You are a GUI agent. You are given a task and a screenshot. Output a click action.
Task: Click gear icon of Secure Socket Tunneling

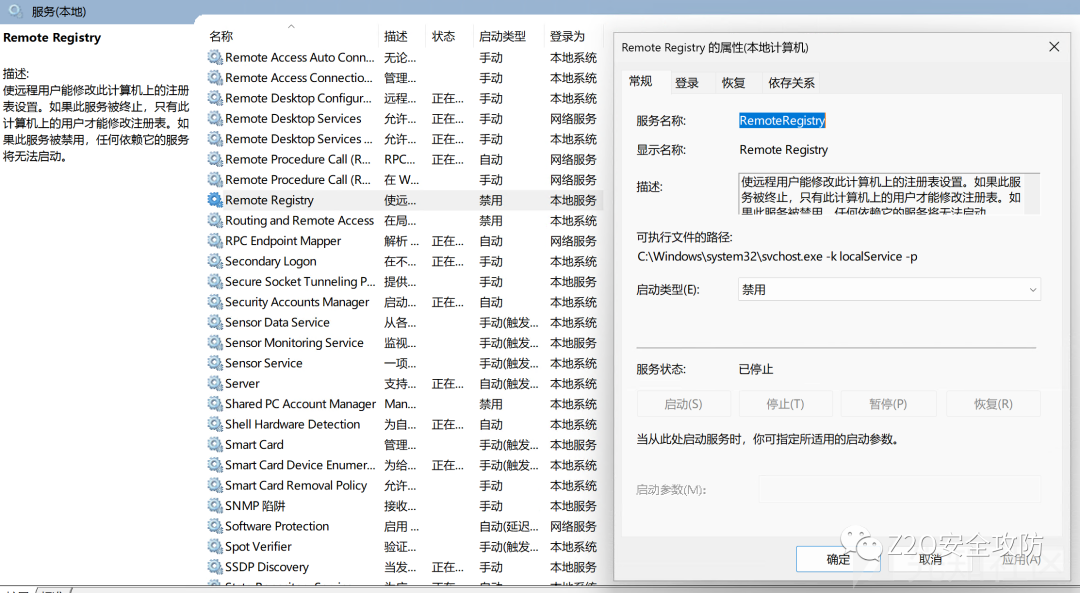215,281
